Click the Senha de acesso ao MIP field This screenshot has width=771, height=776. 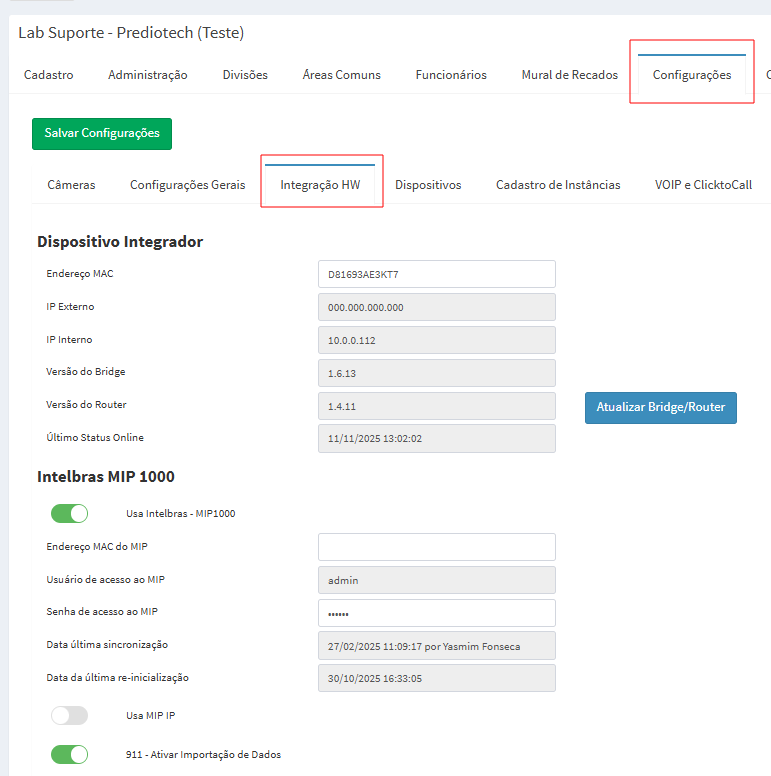click(x=436, y=613)
